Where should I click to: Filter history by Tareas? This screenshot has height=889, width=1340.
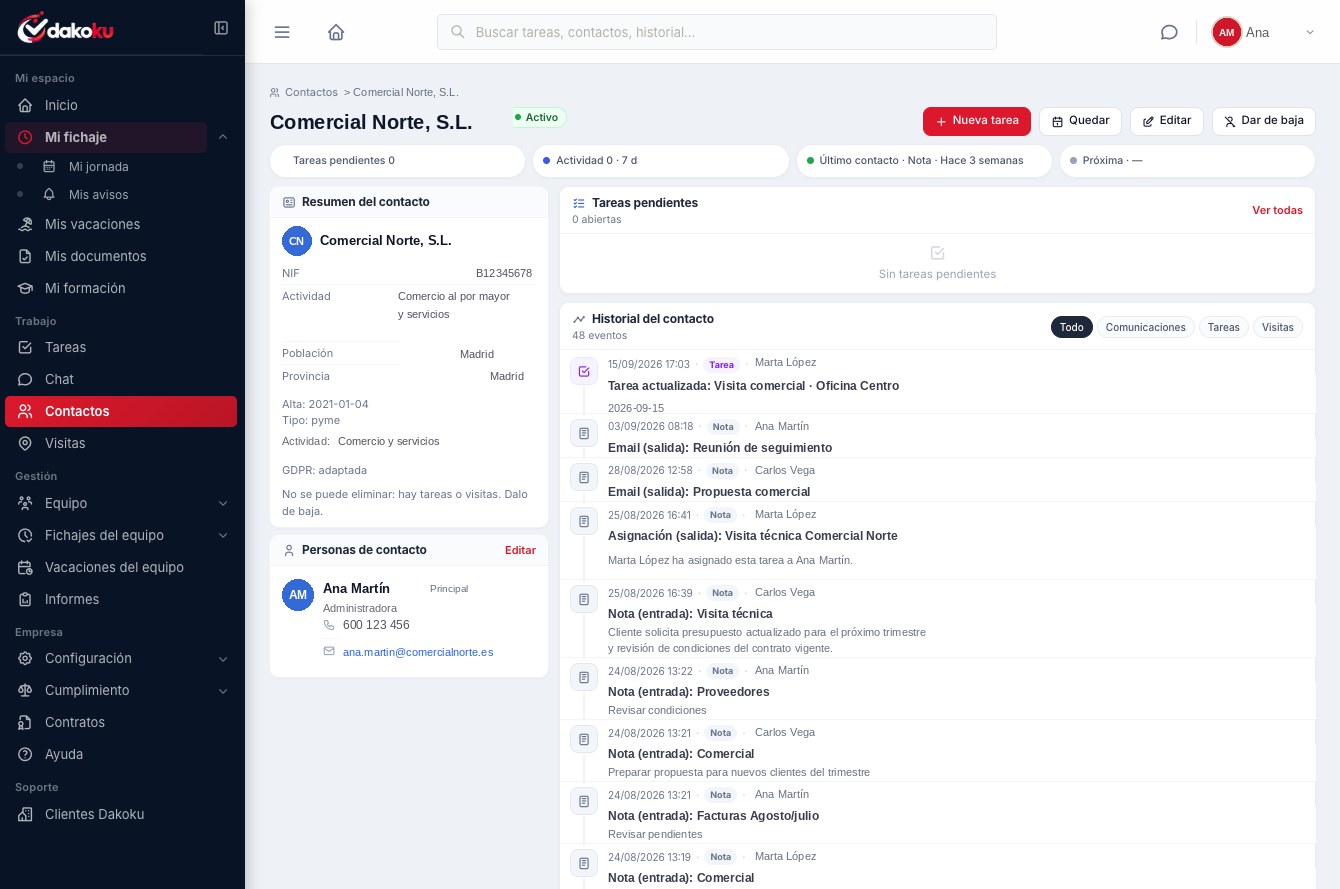[x=1224, y=327]
